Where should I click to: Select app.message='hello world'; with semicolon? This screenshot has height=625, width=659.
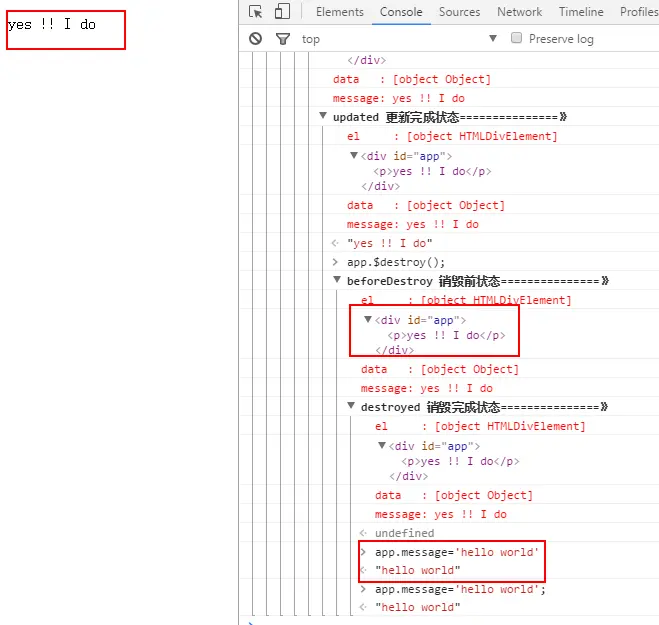[x=460, y=589]
